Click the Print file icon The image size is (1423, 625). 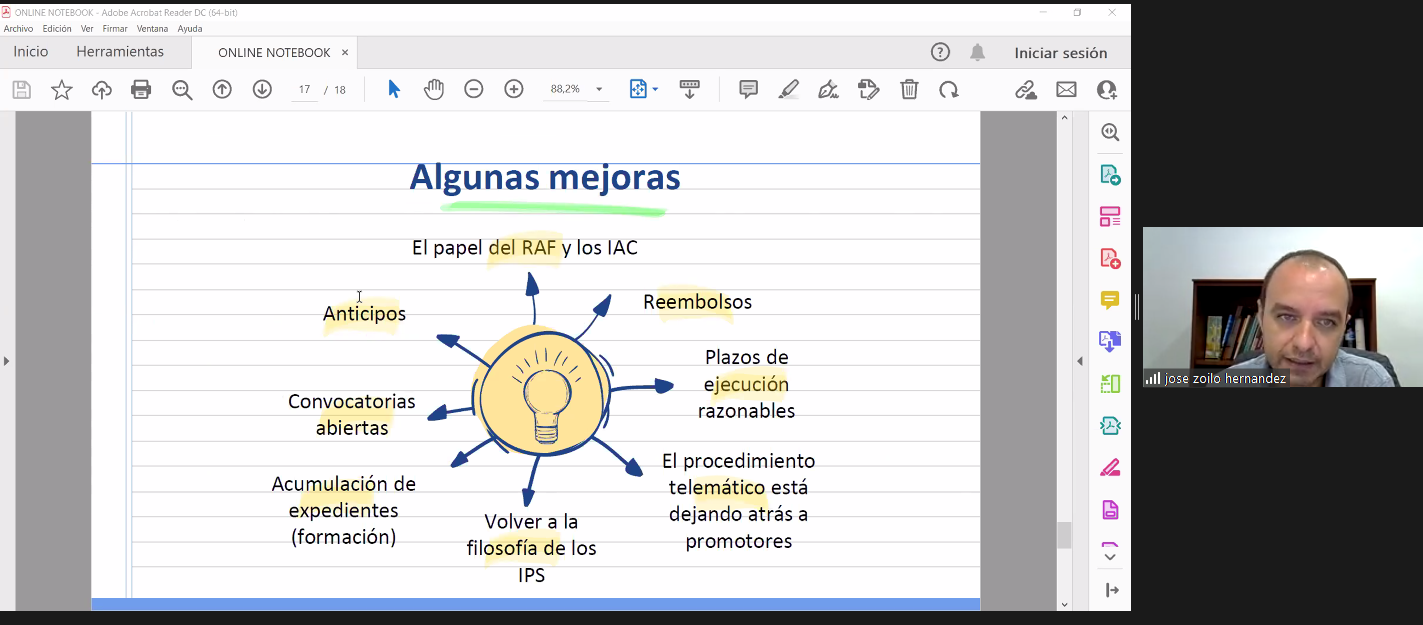(x=141, y=90)
